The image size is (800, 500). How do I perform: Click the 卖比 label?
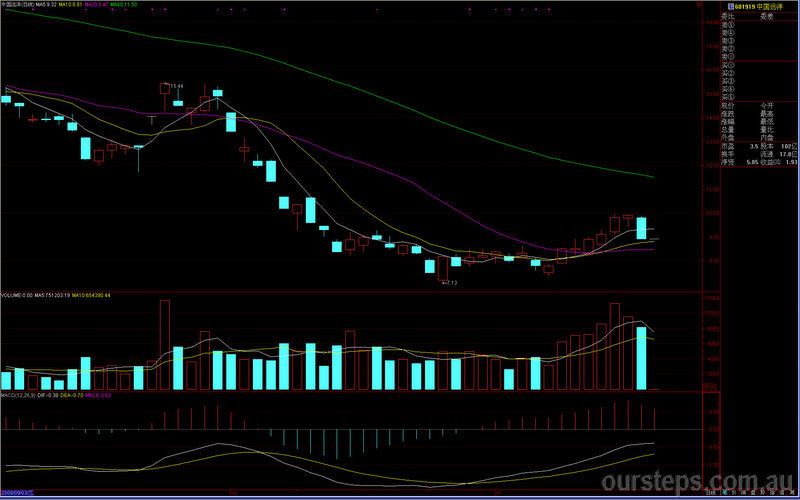728,17
